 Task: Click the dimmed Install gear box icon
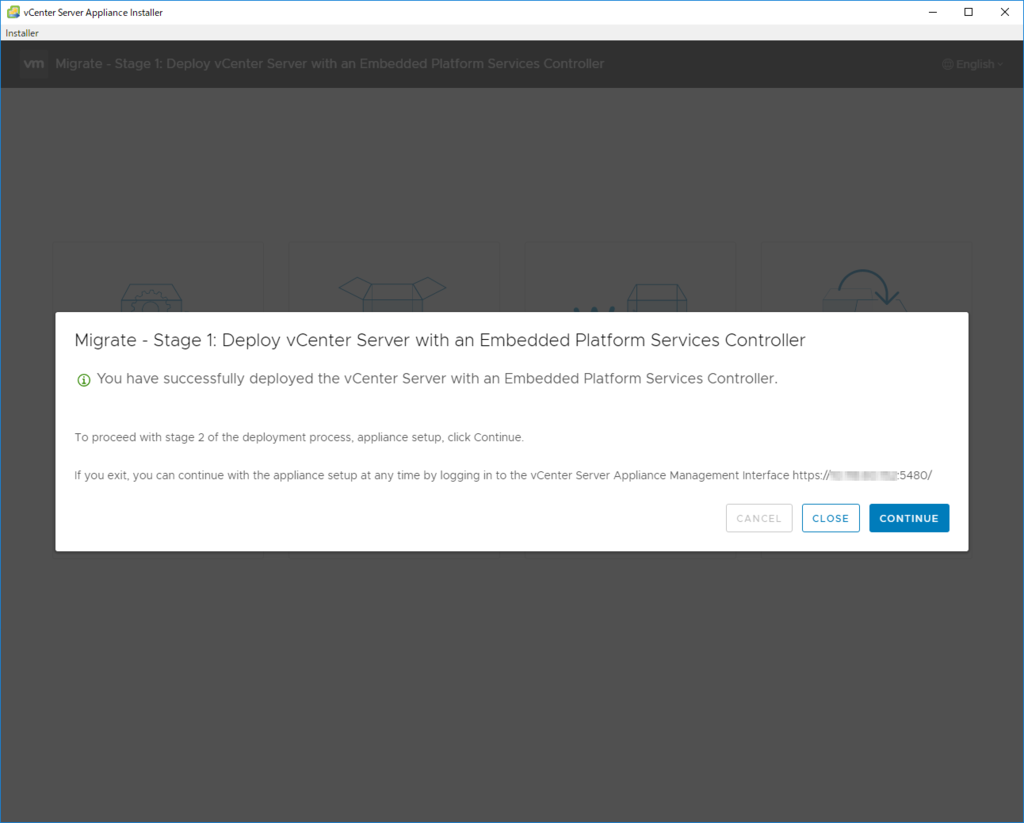(x=152, y=297)
